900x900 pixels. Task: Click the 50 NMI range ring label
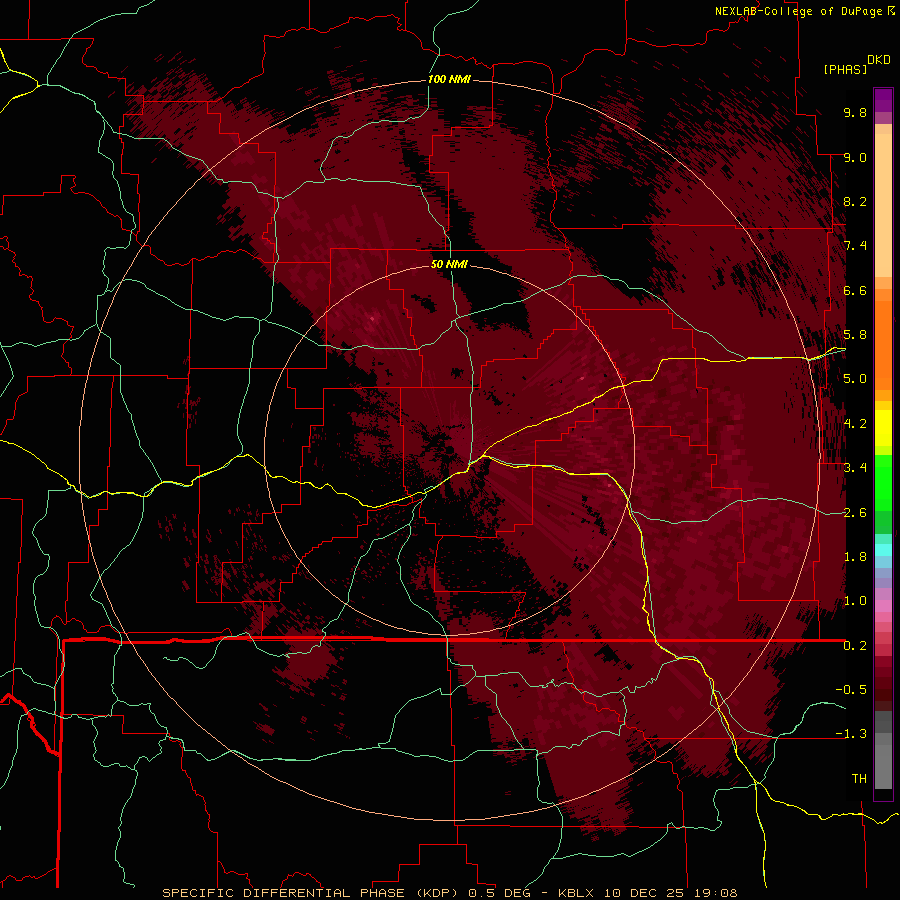[449, 264]
